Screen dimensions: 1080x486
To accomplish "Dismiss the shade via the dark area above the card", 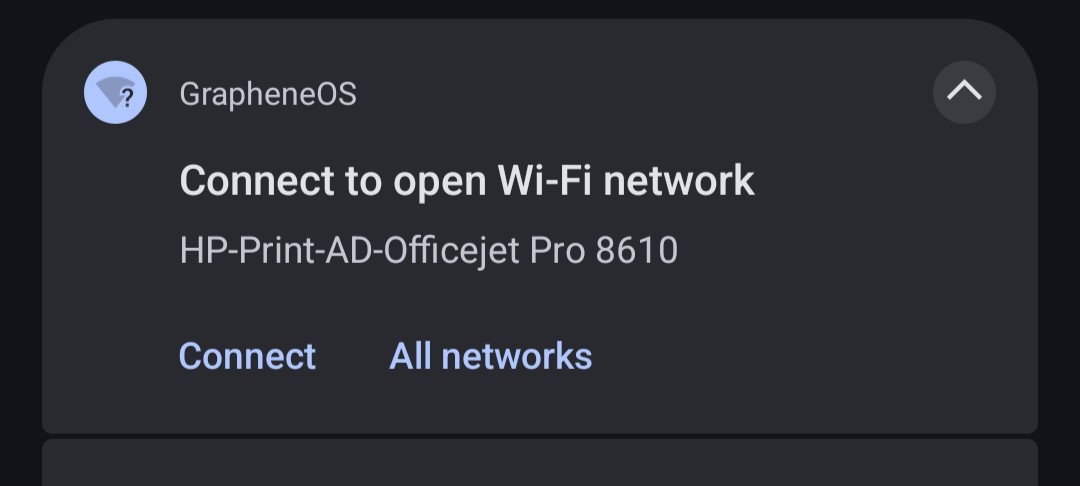I will tap(540, 8).
